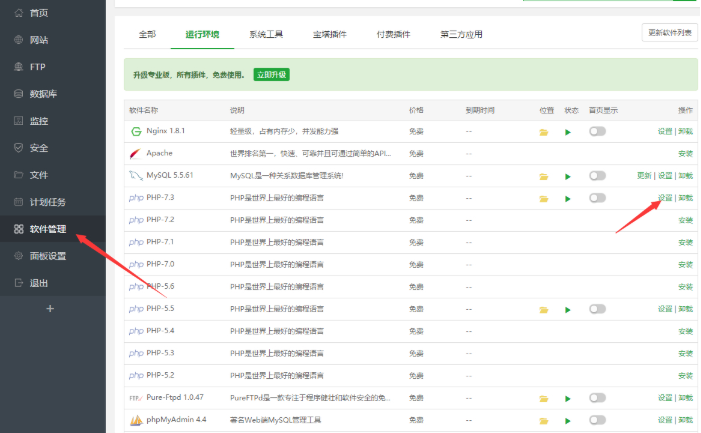Click the MySQL 5.5.61 green status play icon
The height and width of the screenshot is (433, 701).
[569, 176]
